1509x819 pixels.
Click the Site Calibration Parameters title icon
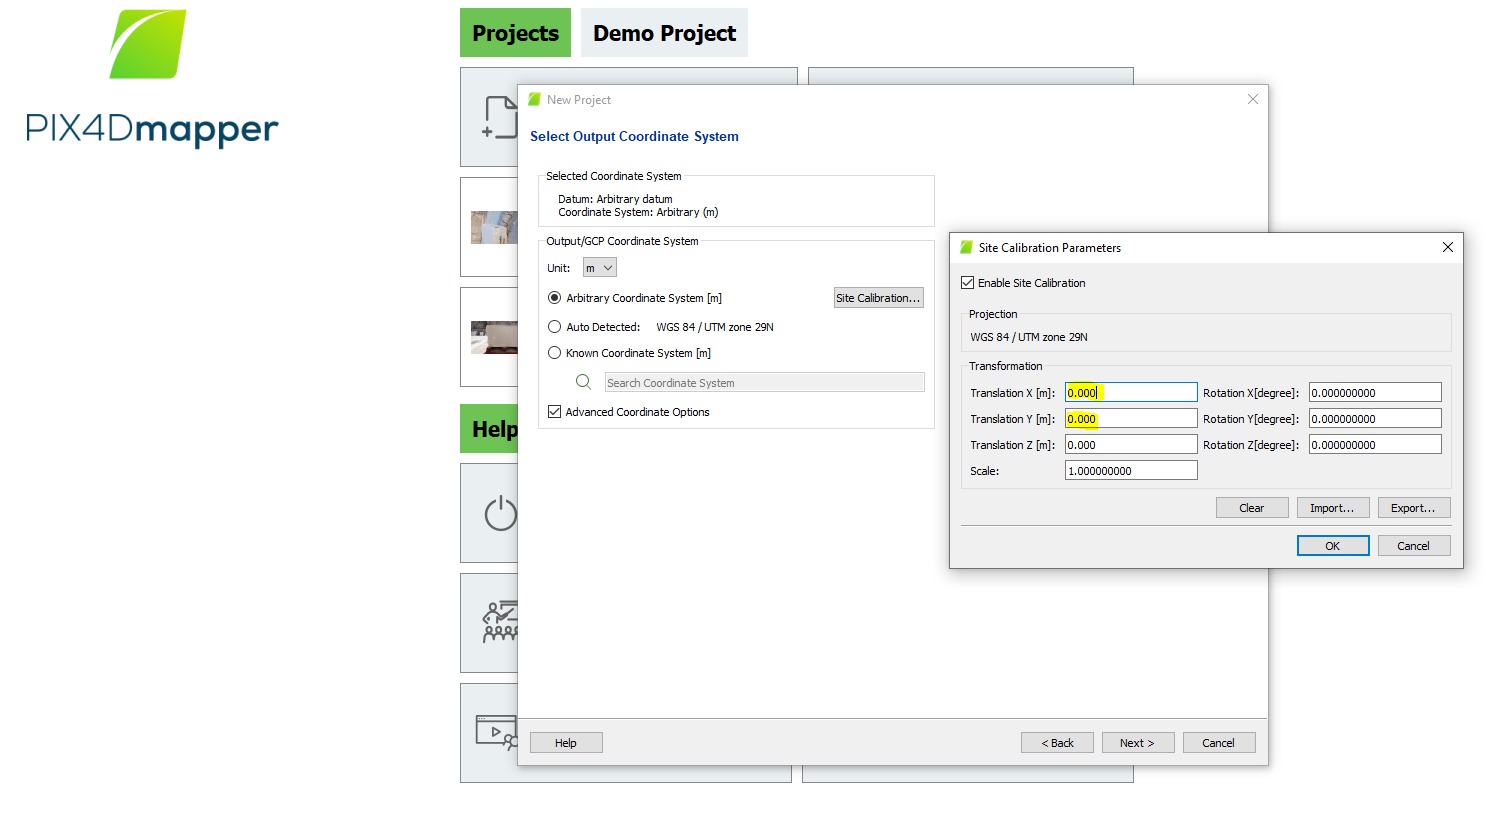[x=966, y=248]
